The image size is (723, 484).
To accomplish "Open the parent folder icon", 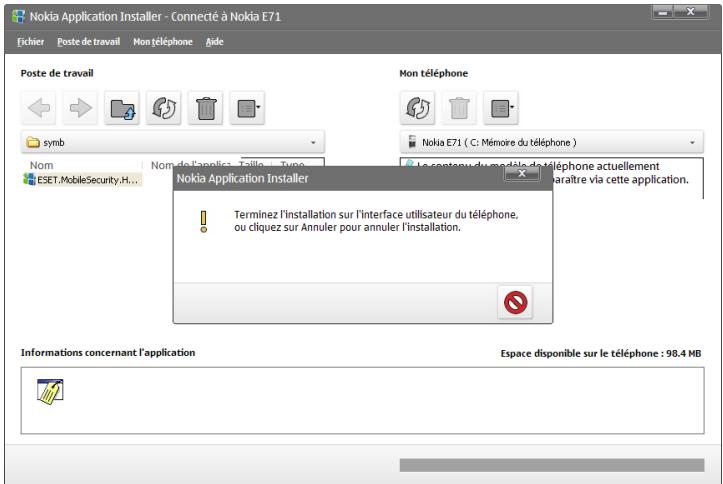I will coord(122,108).
